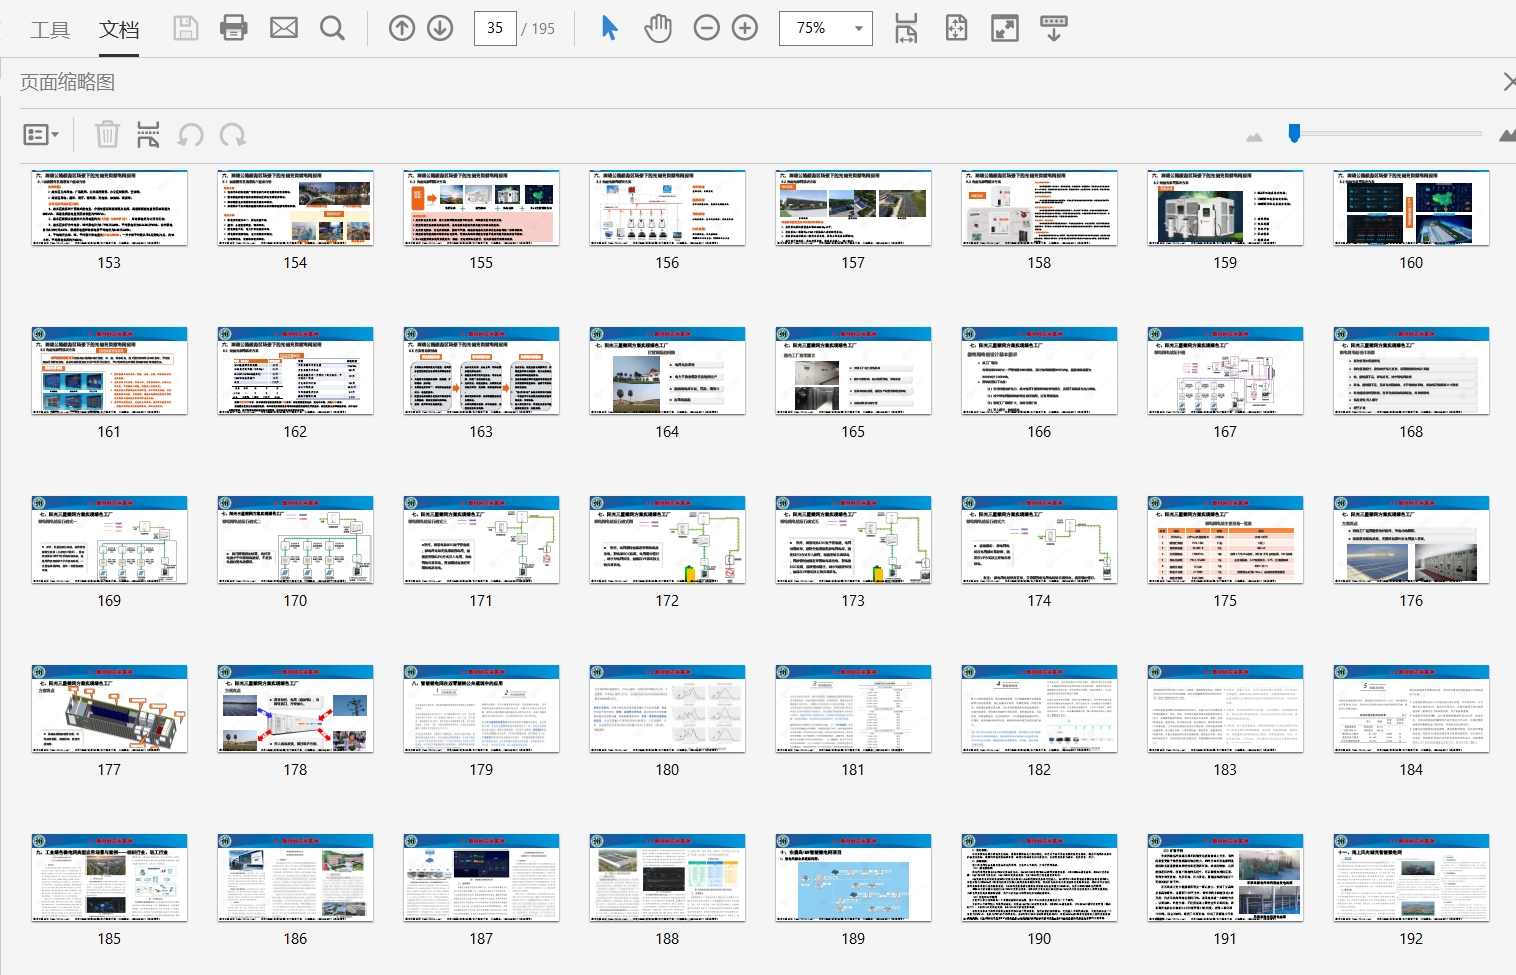
Task: Select page thumbnail 156
Action: (667, 208)
